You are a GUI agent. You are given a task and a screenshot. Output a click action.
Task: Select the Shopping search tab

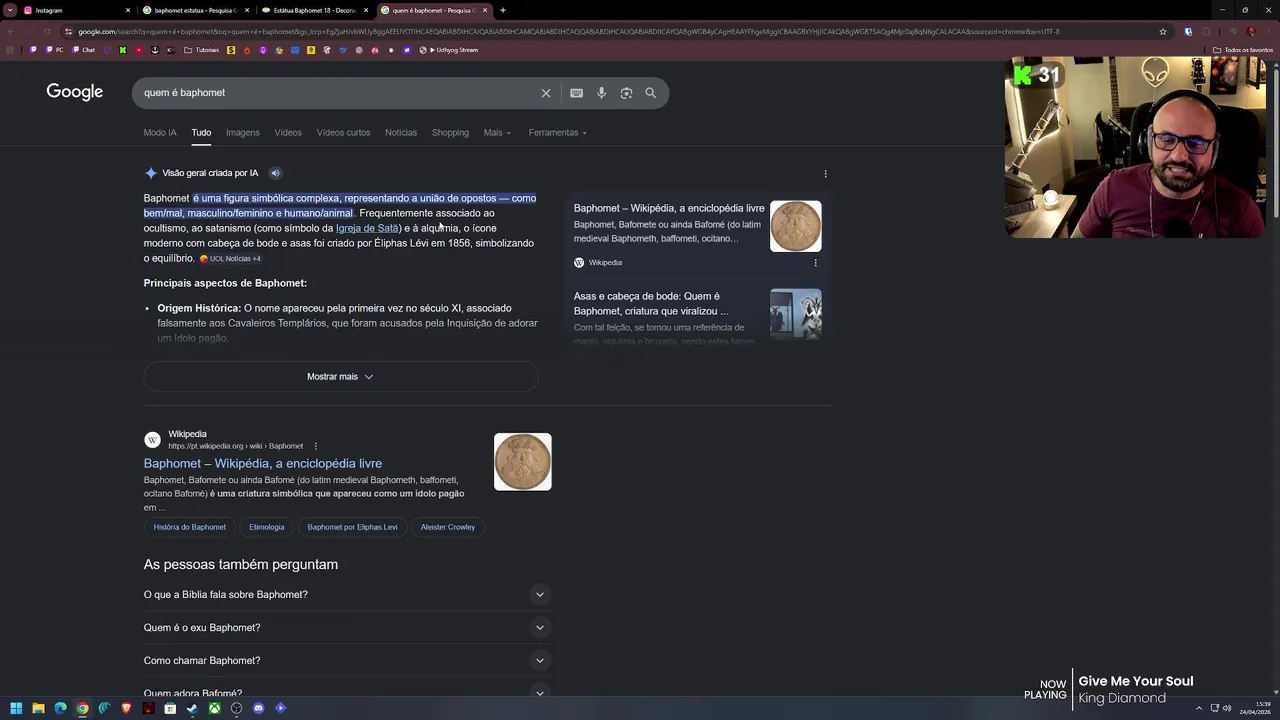(x=450, y=133)
